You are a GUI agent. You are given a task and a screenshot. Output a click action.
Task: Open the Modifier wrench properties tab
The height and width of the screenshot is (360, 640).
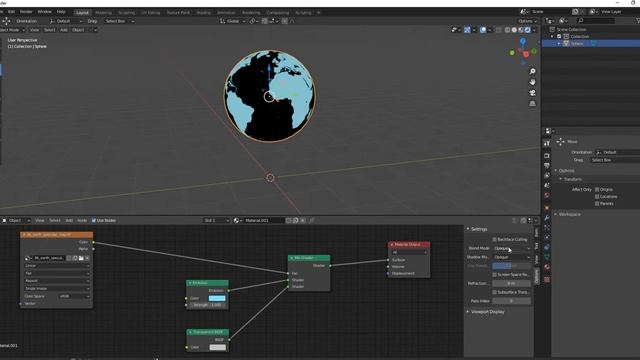coord(547,218)
